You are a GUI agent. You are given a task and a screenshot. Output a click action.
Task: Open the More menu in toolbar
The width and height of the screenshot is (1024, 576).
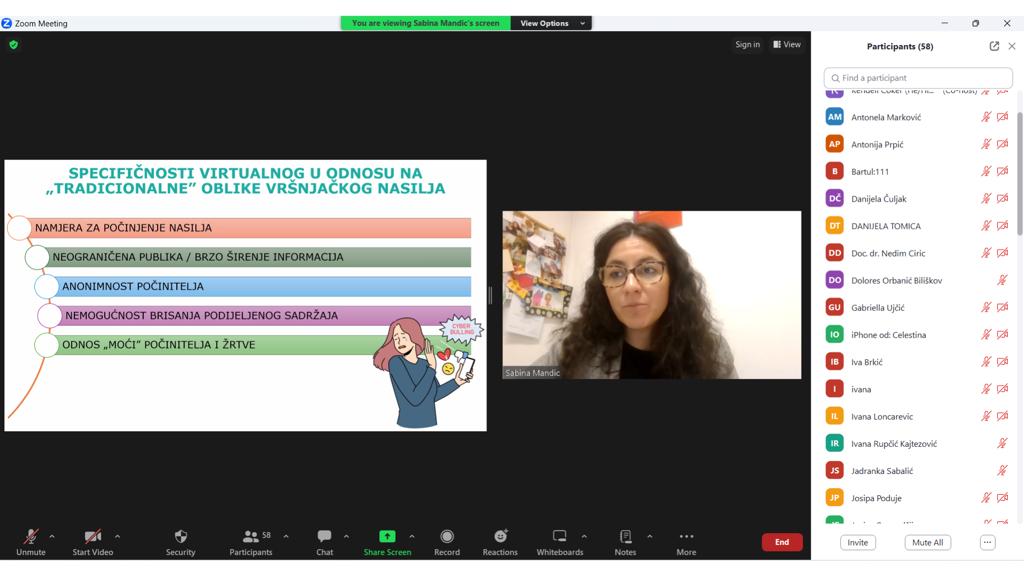pos(686,537)
